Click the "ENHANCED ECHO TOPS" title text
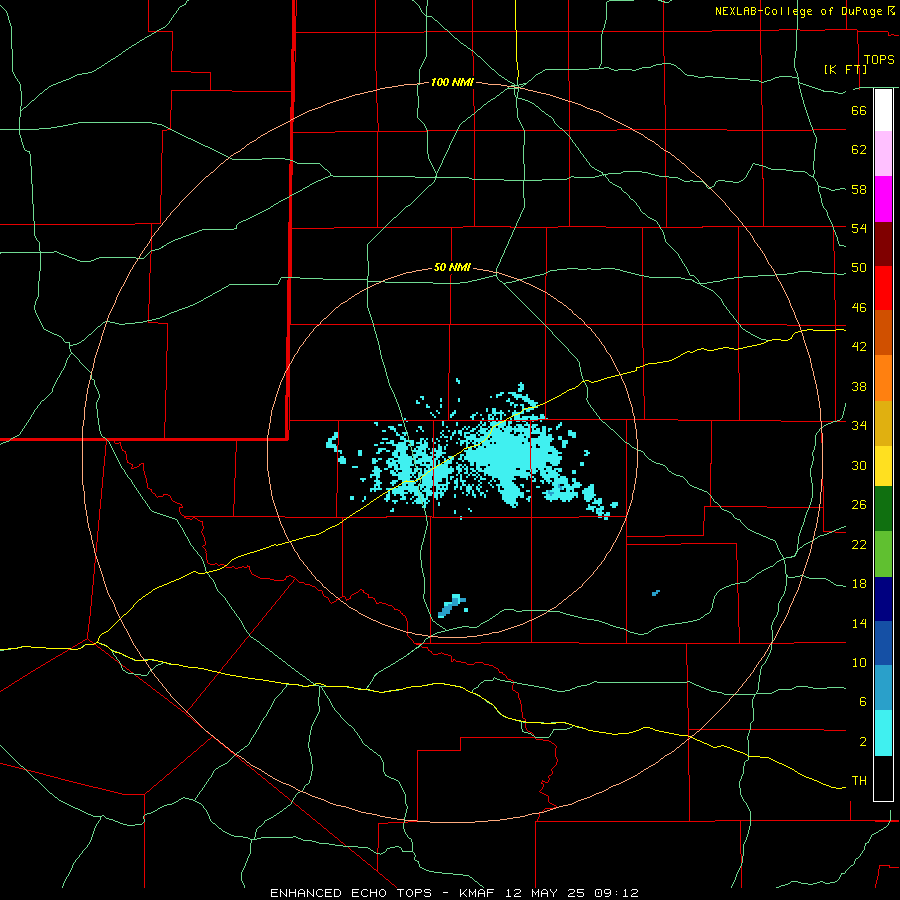The height and width of the screenshot is (900, 900). pos(351,893)
